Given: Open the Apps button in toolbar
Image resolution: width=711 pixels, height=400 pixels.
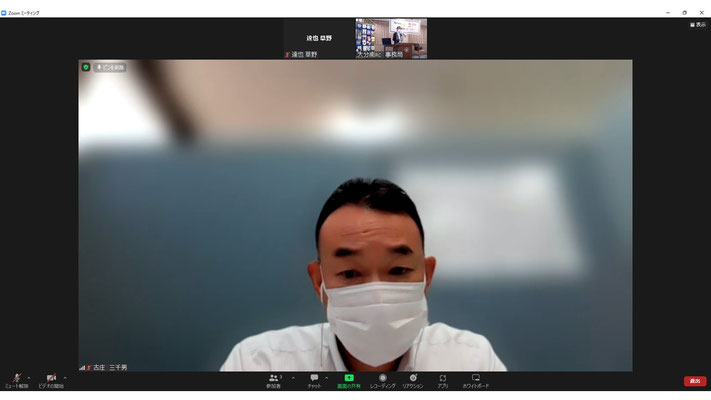Looking at the screenshot, I should tap(443, 381).
